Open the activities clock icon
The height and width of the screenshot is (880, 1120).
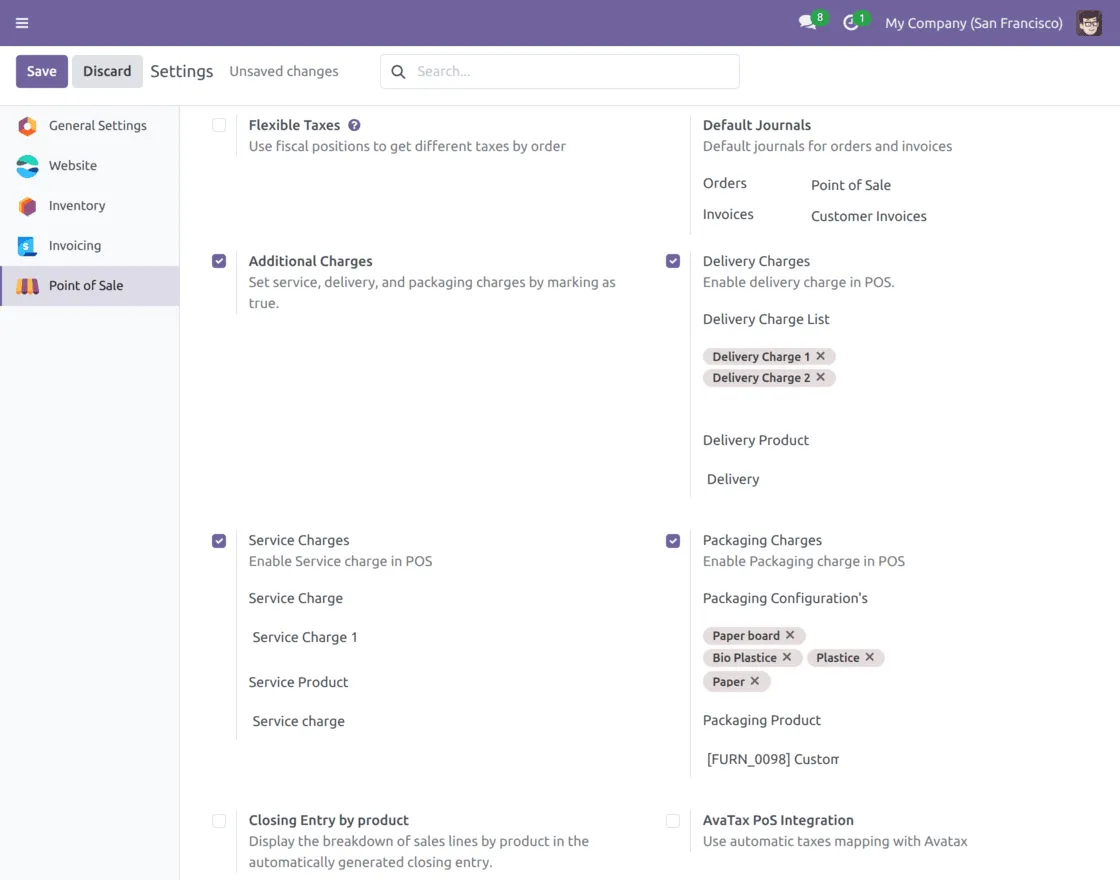click(851, 23)
